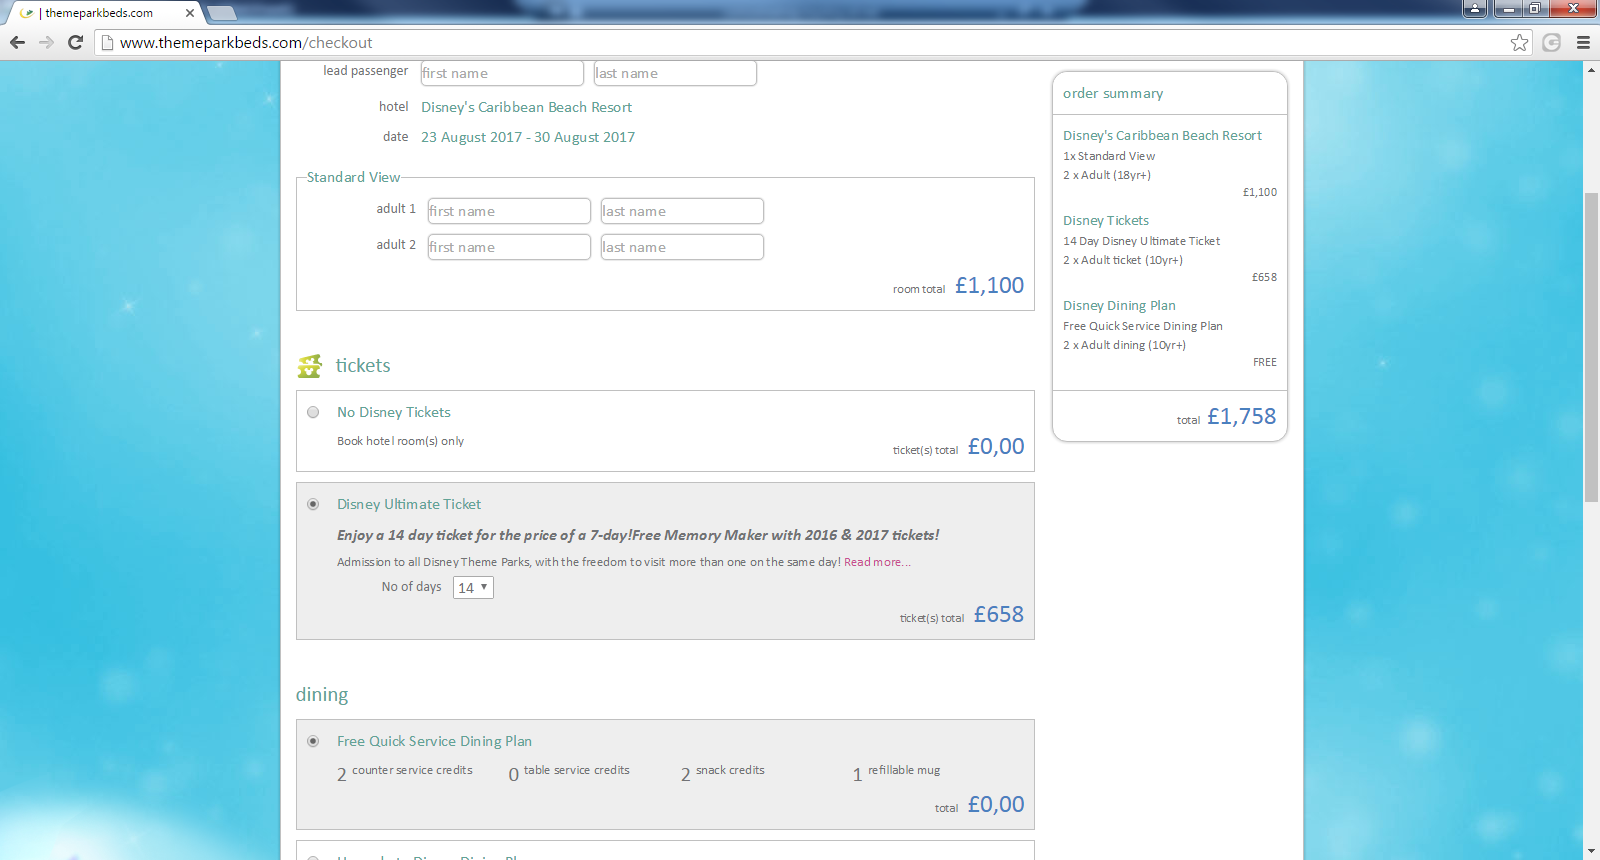This screenshot has height=860, width=1600.
Task: Go back to previous page
Action: click(17, 42)
